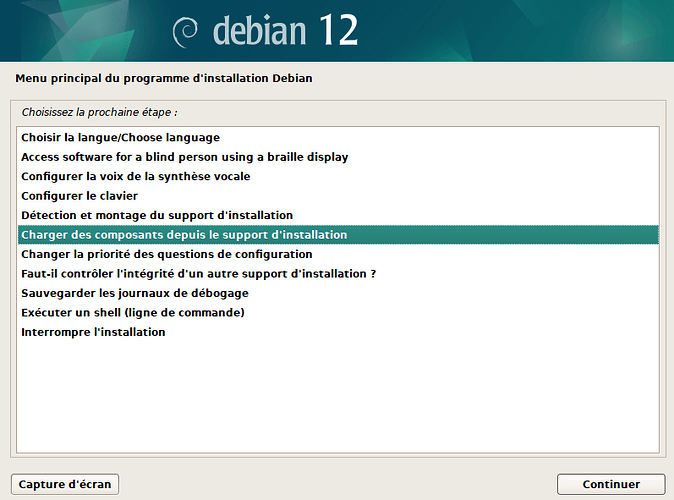Viewport: 674px width, 500px height.
Task: Open 'Exécuter un shell (ligne de commande)'
Action: pyautogui.click(x=338, y=313)
